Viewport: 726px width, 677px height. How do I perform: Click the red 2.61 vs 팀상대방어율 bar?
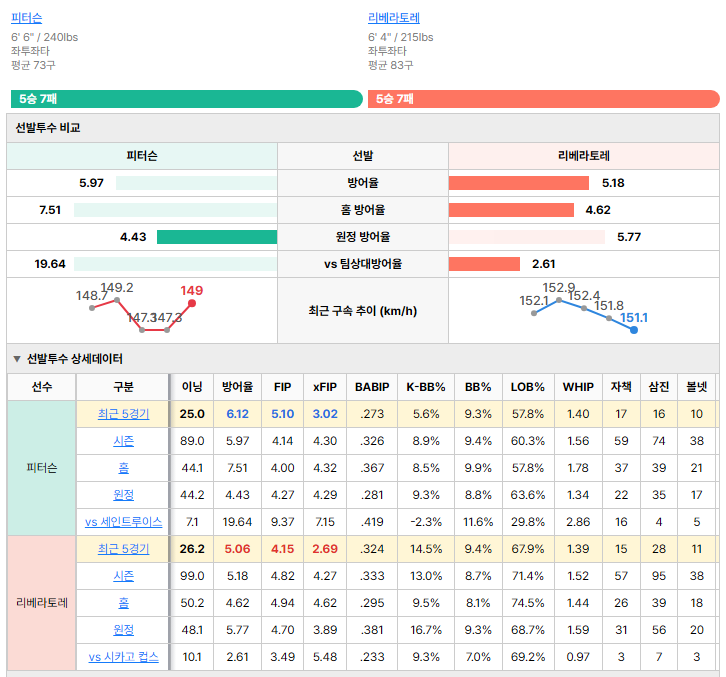tap(484, 264)
